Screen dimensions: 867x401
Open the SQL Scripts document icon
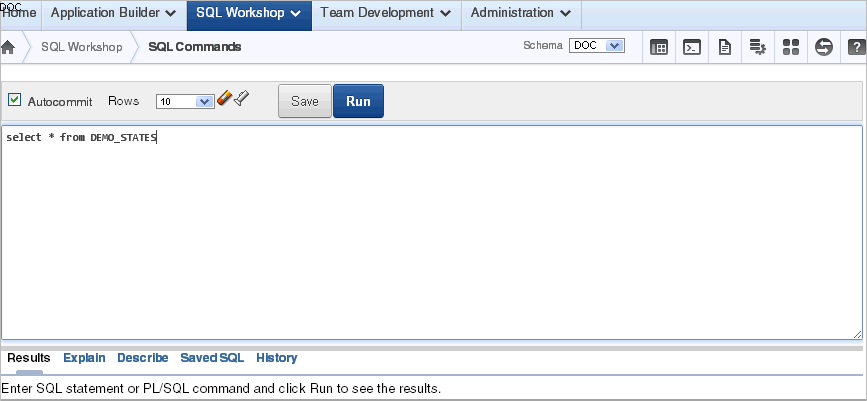coord(724,47)
